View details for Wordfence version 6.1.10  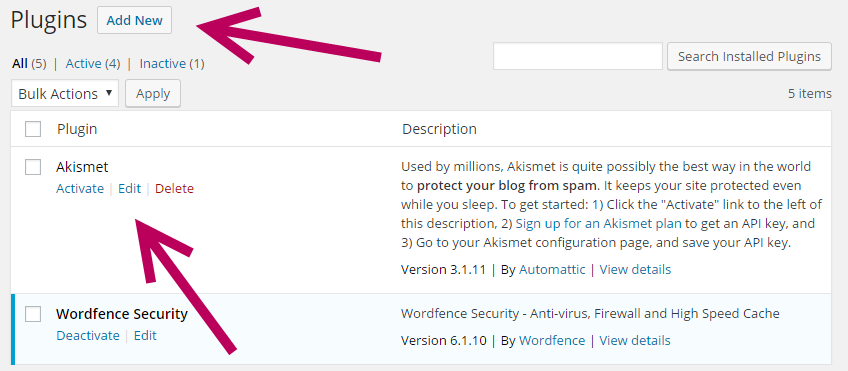coord(635,341)
